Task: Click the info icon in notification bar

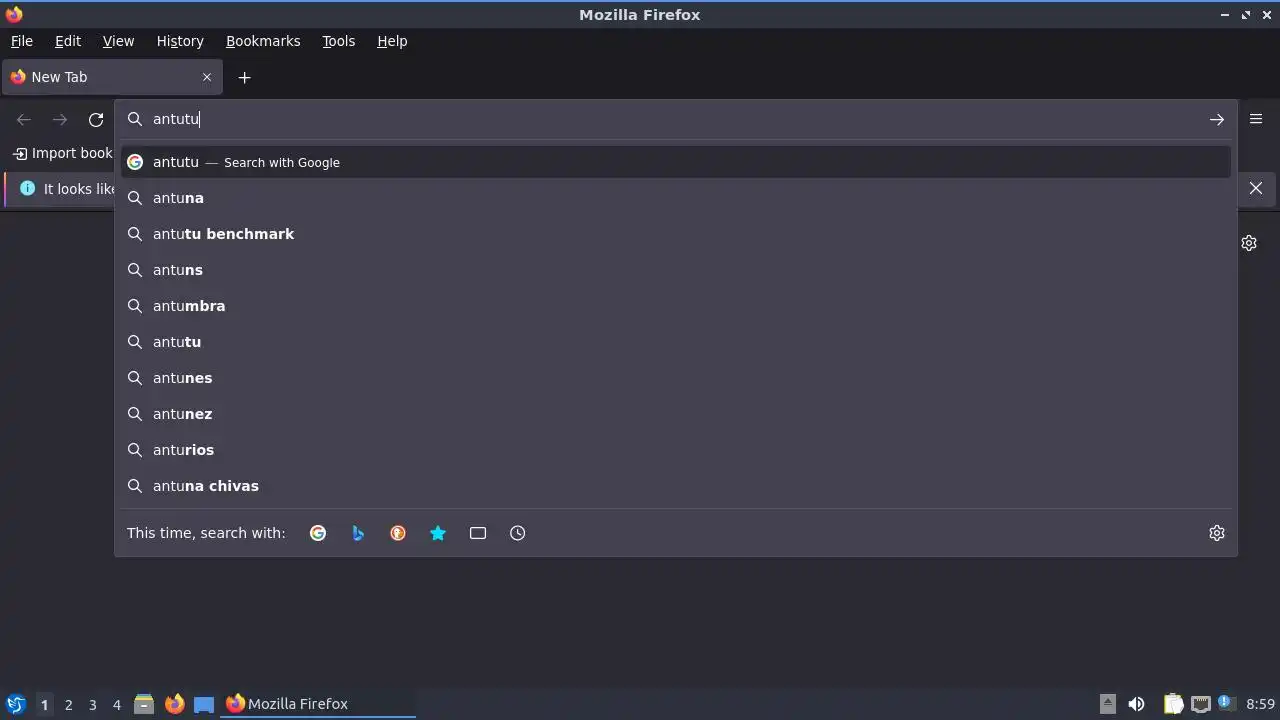Action: (27, 188)
